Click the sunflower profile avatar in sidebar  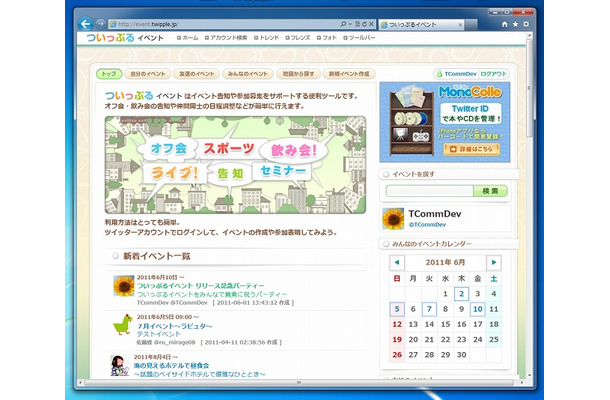pos(393,218)
